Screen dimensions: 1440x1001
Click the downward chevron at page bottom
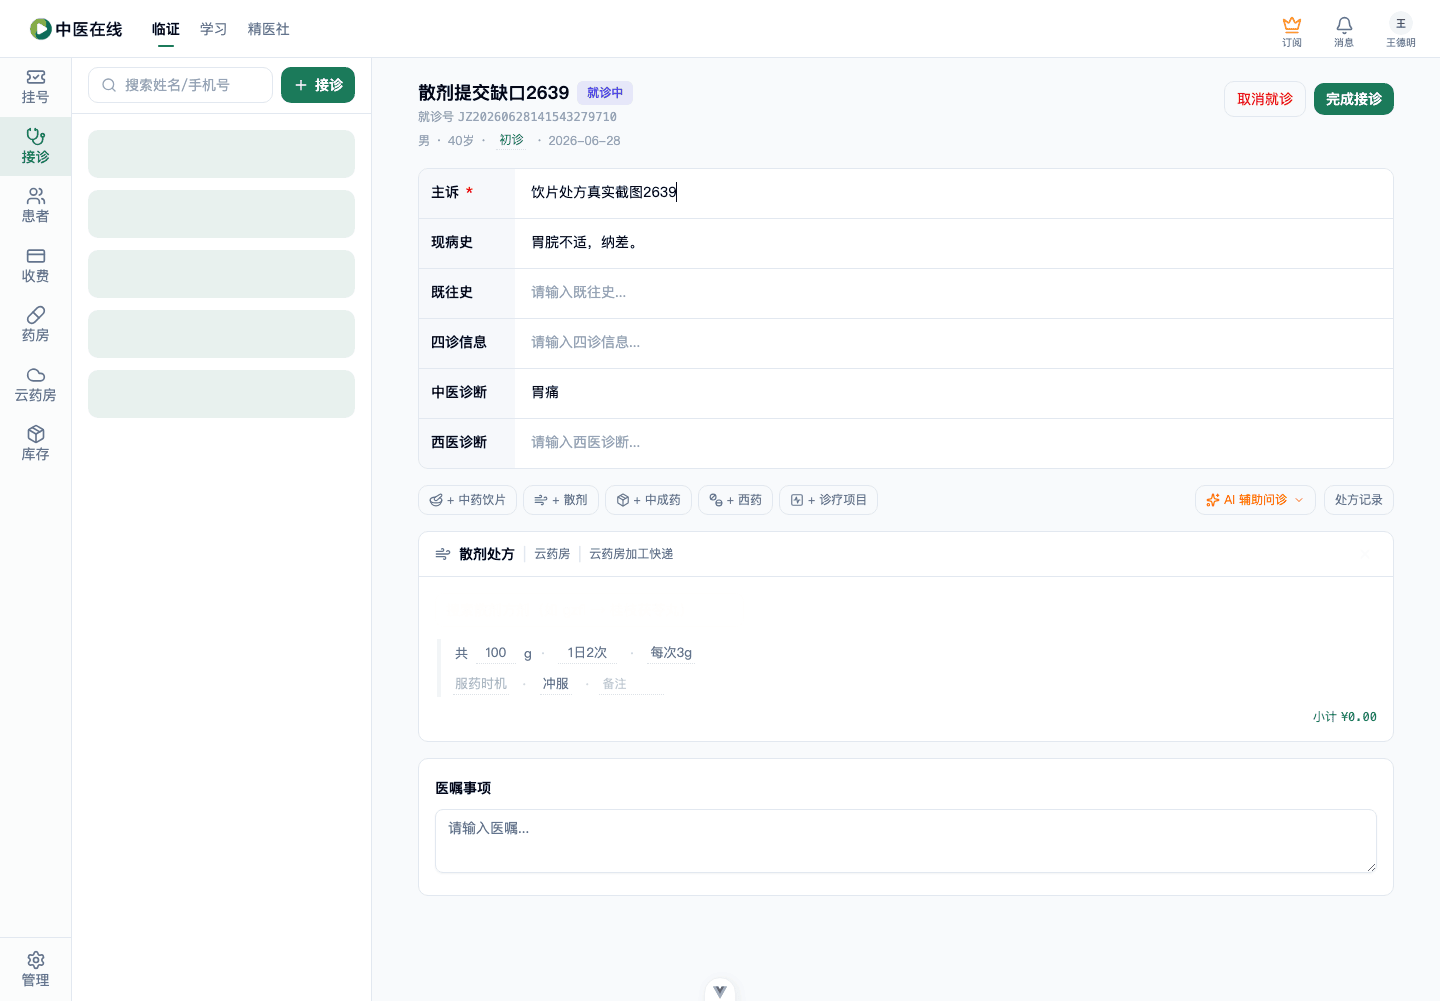[720, 991]
